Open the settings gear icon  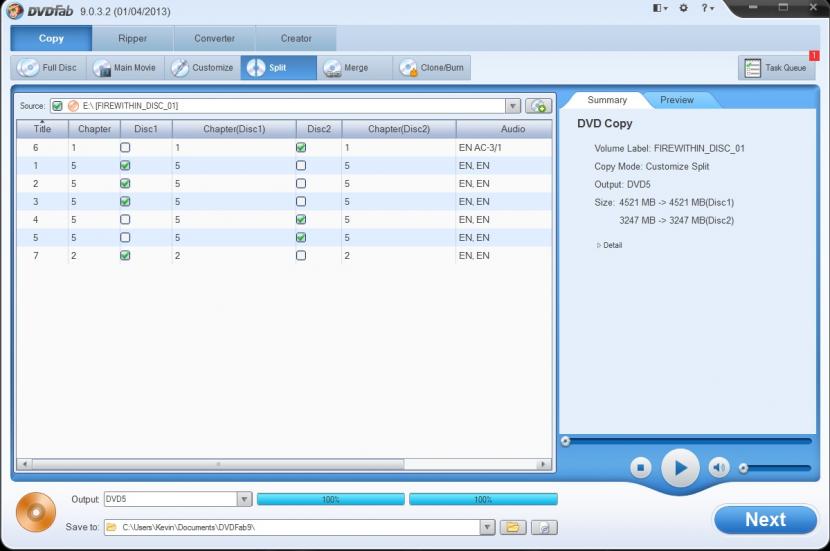click(x=683, y=8)
